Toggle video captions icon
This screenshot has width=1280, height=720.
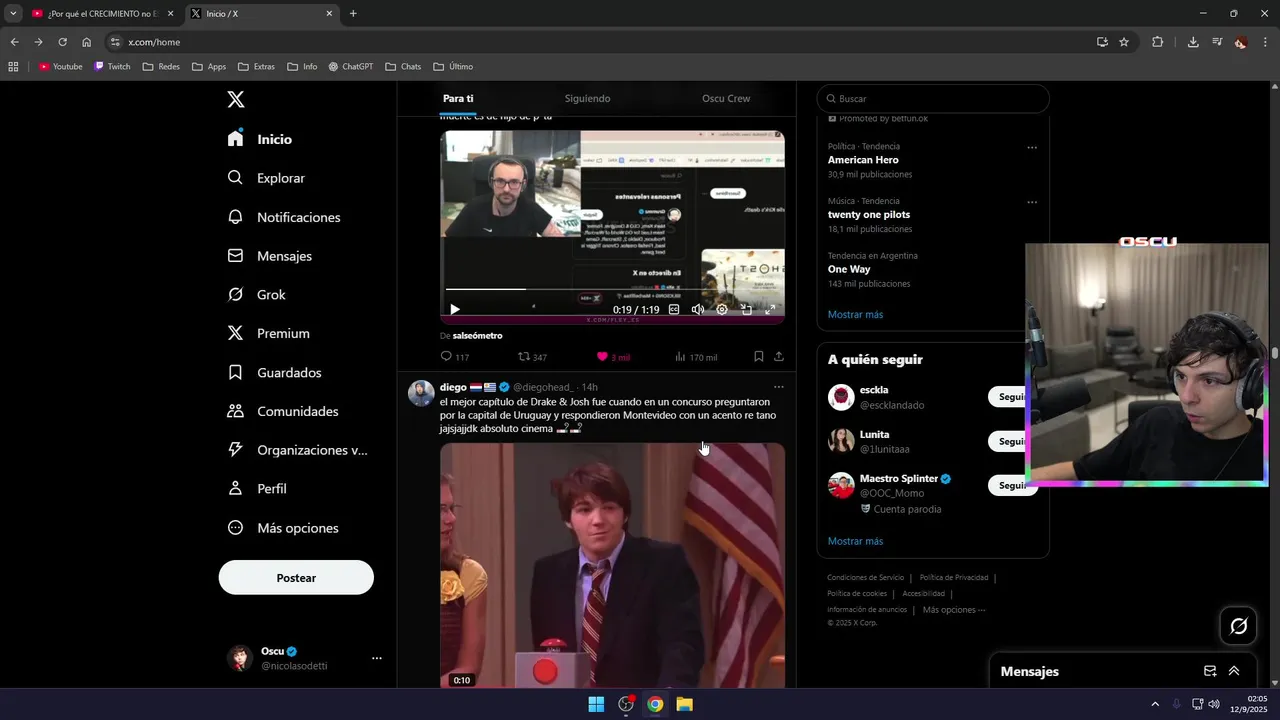[674, 310]
